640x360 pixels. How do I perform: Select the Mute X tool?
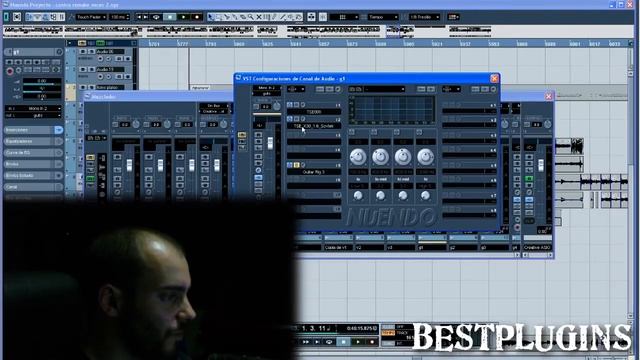click(258, 17)
